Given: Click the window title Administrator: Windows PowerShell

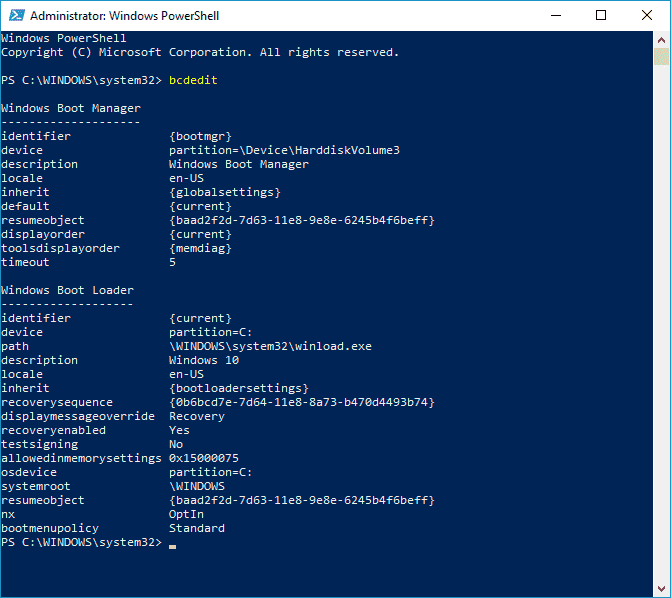Looking at the screenshot, I should 125,16.
